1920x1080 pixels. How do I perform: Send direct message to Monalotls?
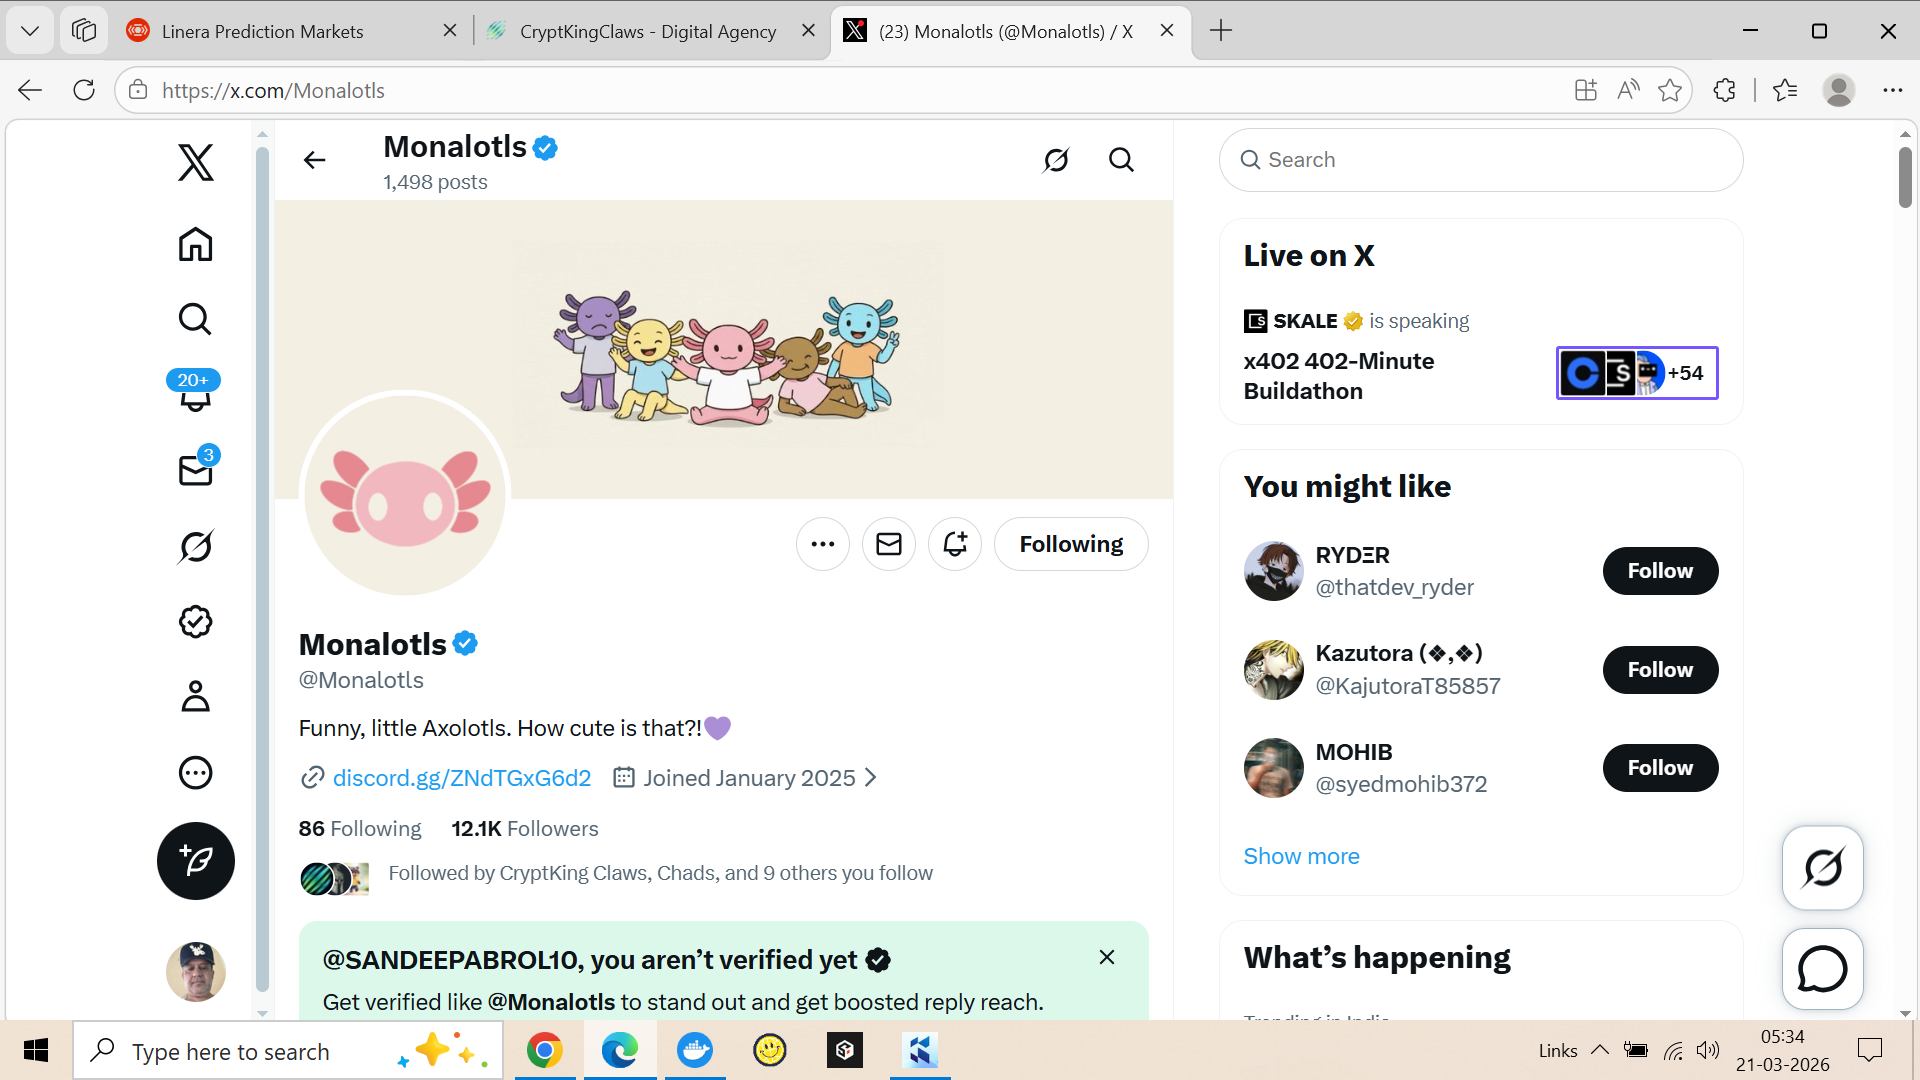pyautogui.click(x=888, y=544)
